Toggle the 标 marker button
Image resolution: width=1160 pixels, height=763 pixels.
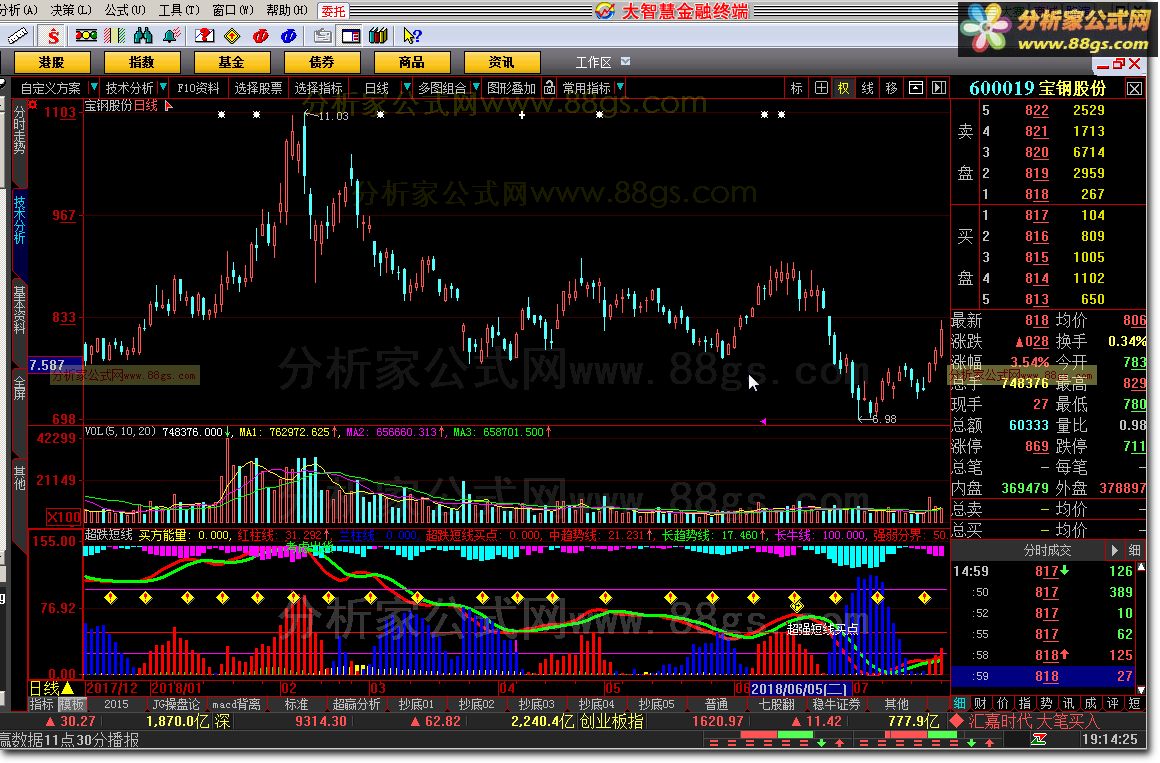click(797, 87)
